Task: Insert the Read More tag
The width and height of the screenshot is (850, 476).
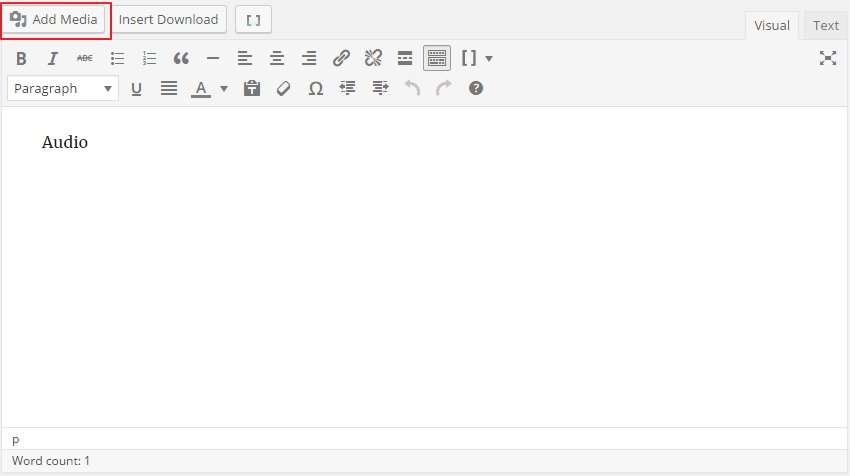Action: (x=405, y=58)
